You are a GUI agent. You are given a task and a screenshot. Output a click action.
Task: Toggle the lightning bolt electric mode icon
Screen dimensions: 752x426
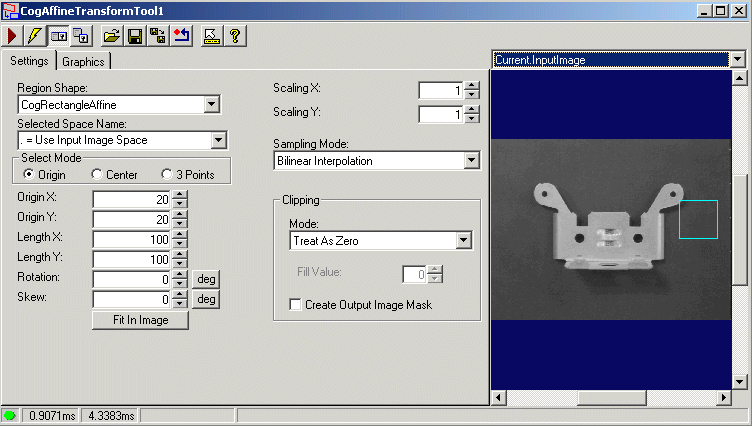[x=35, y=36]
